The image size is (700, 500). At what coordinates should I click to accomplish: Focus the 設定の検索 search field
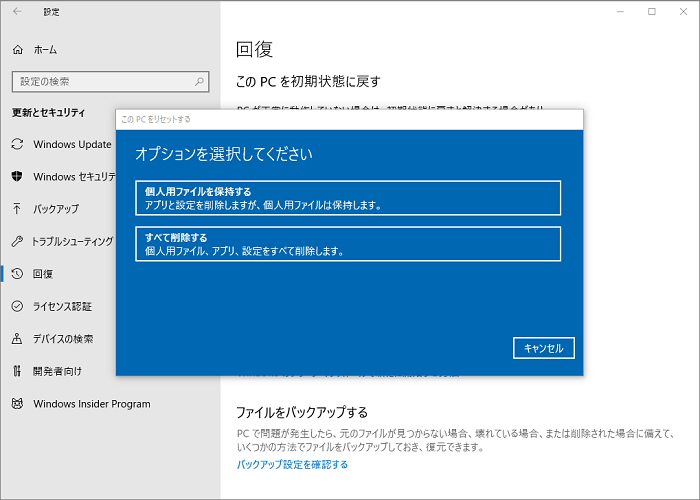click(x=110, y=82)
